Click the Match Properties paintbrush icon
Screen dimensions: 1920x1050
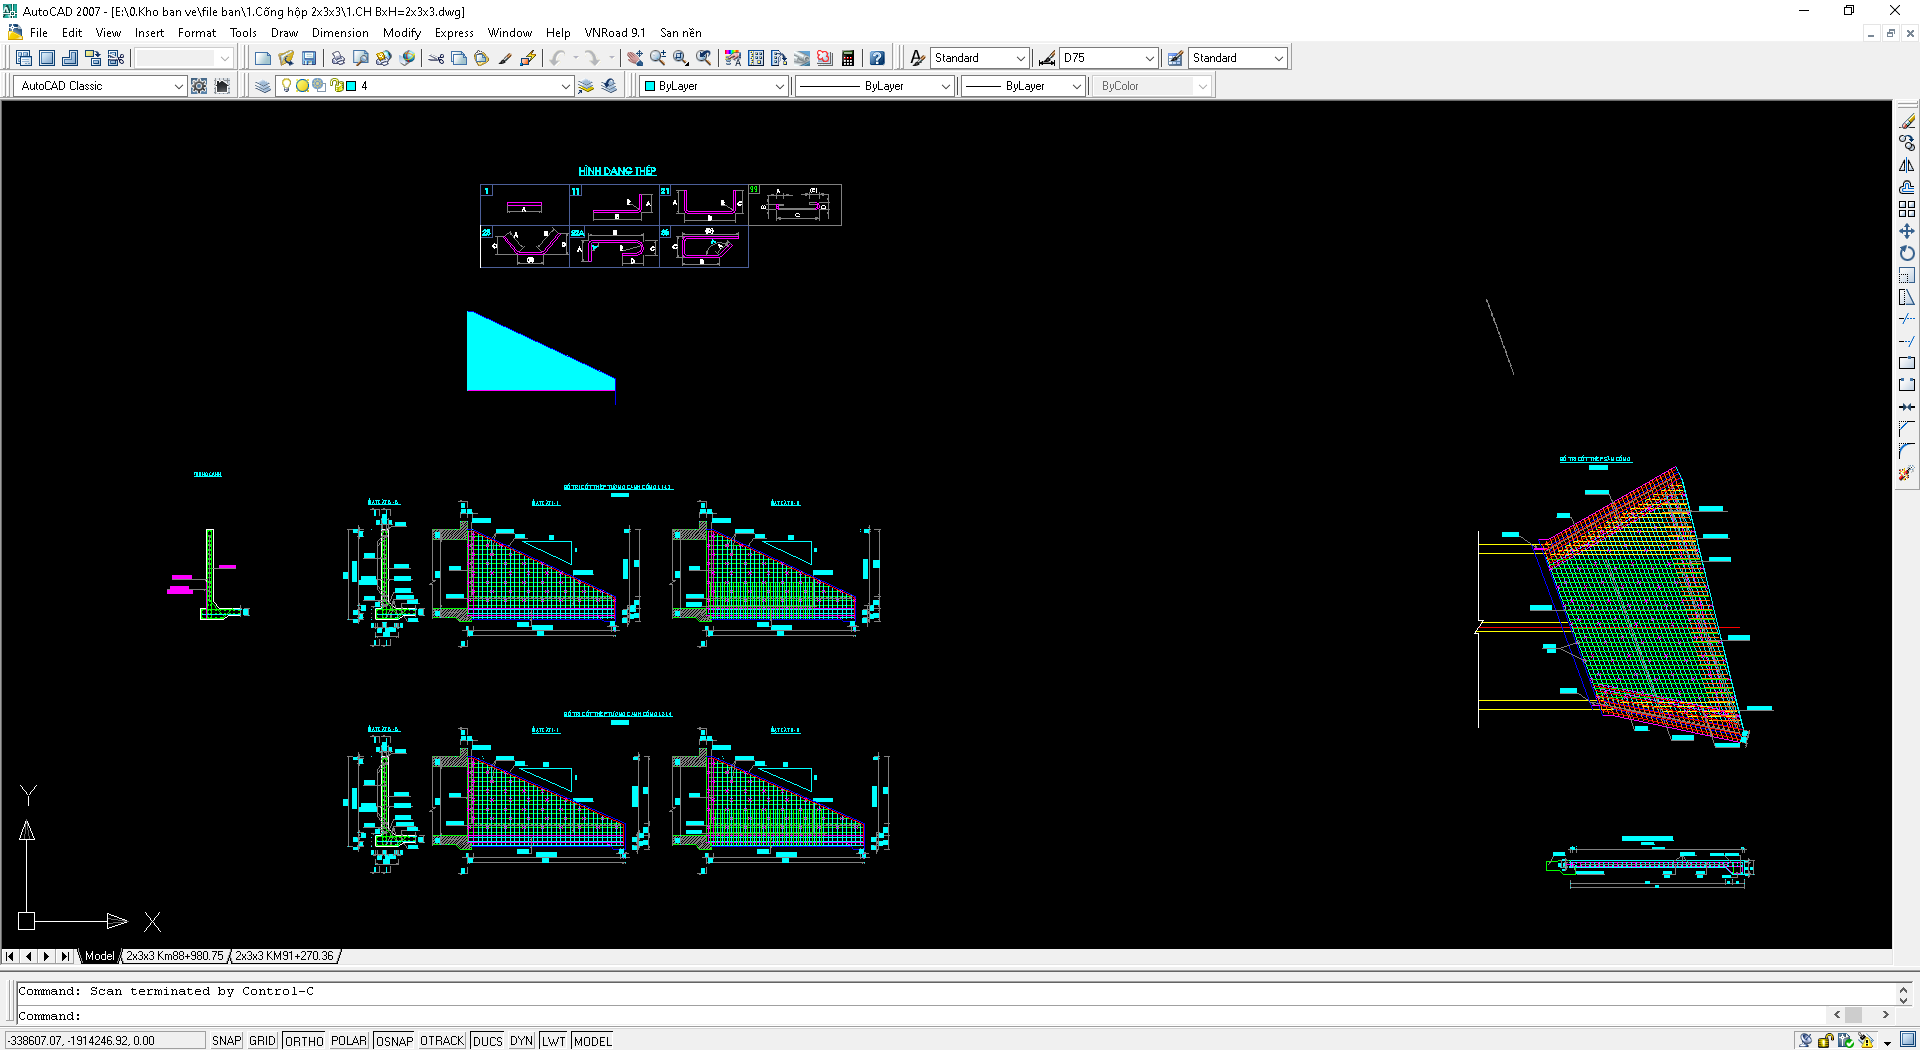coord(504,58)
